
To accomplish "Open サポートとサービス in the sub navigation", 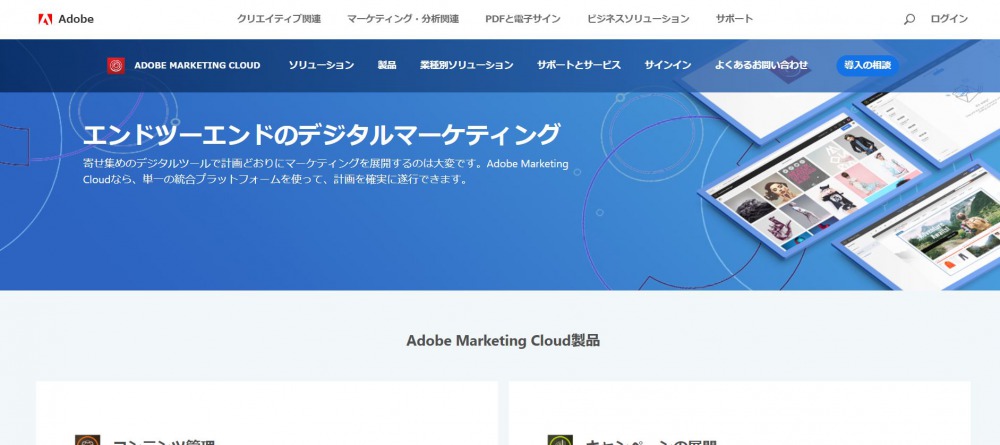I will point(578,66).
